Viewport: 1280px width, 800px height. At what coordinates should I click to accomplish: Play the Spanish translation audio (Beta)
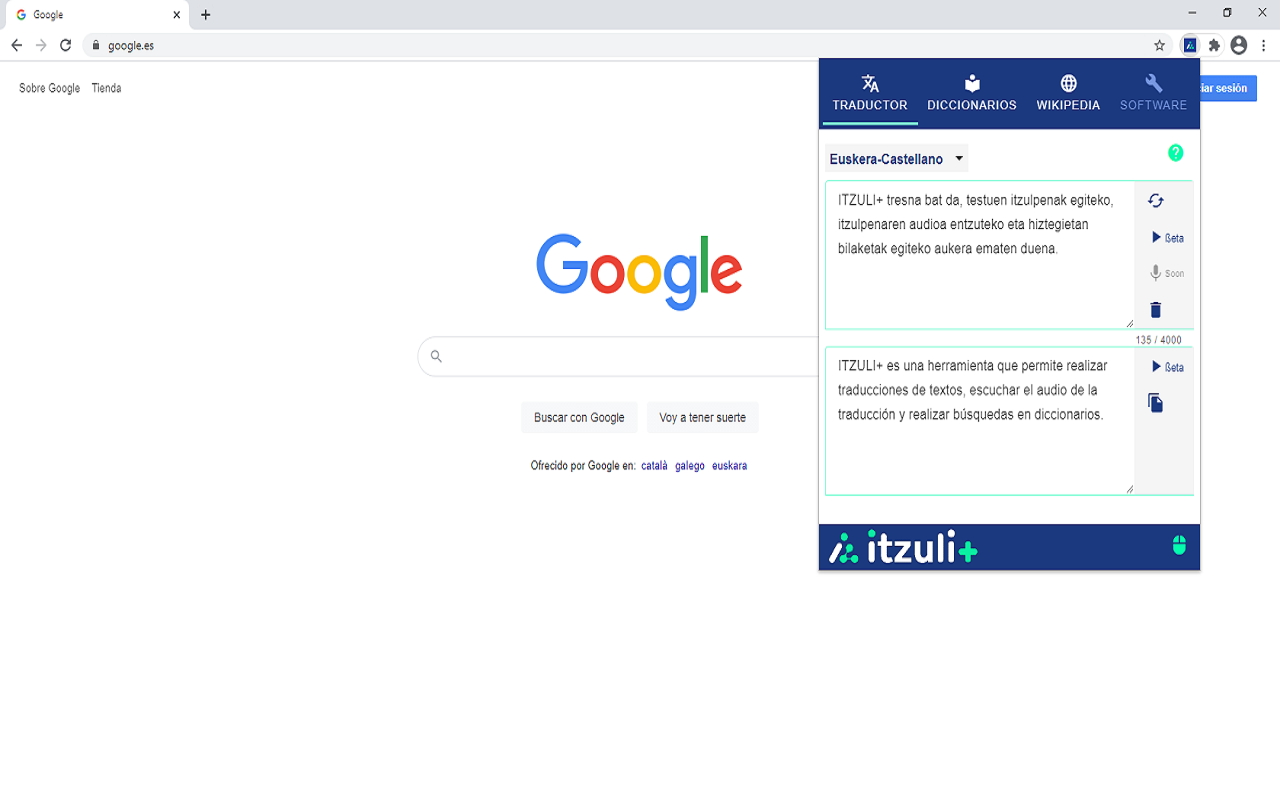click(x=1165, y=367)
